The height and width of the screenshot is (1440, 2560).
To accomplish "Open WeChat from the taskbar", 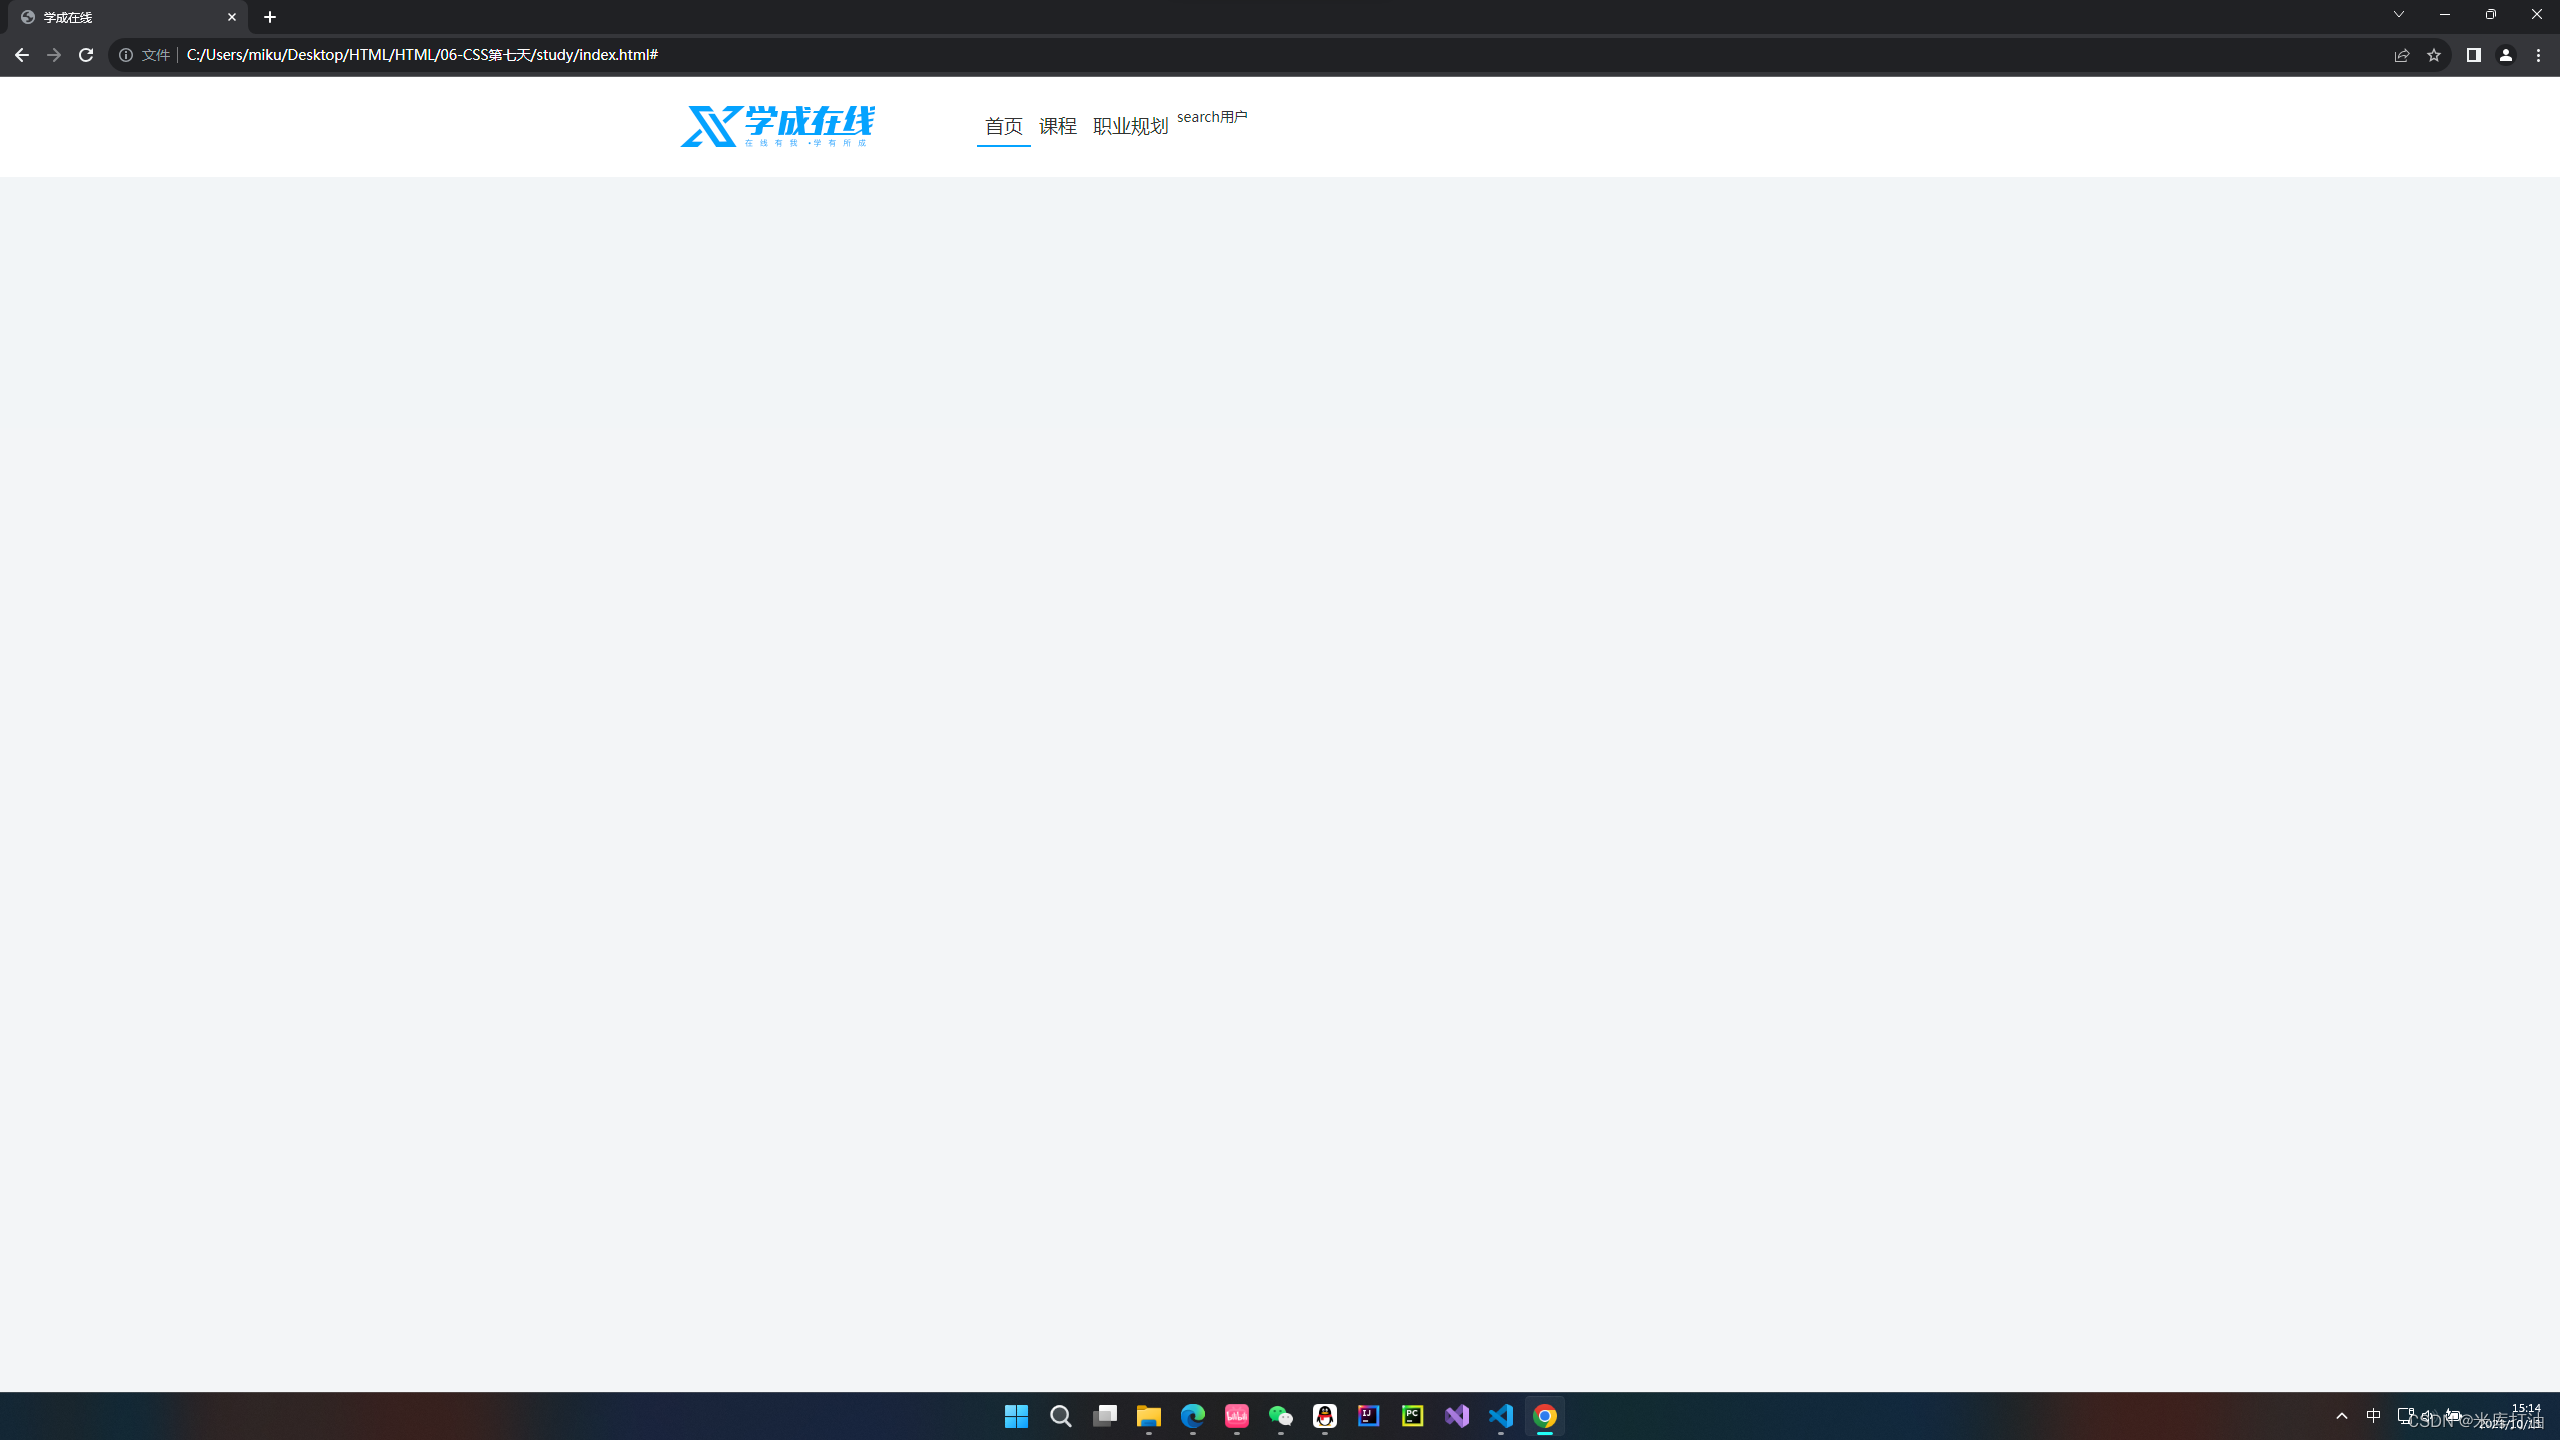I will (x=1281, y=1416).
